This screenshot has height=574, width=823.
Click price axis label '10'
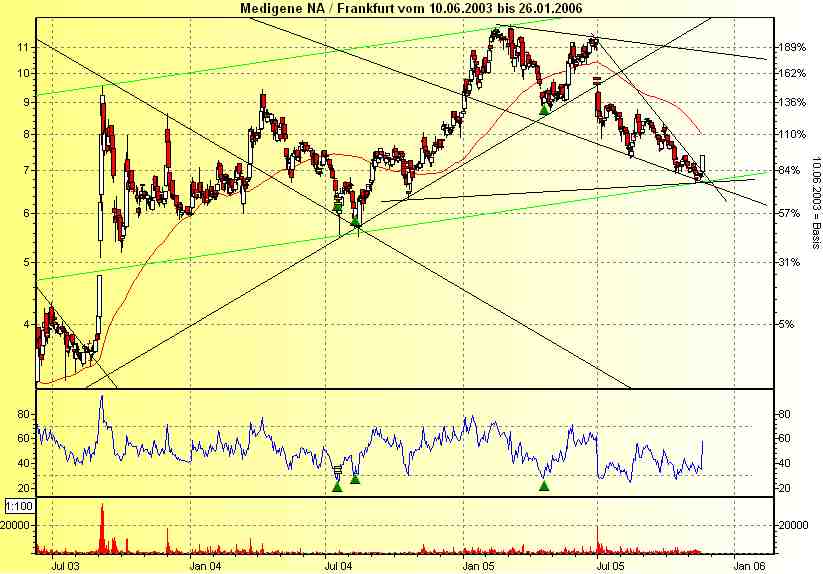point(22,73)
